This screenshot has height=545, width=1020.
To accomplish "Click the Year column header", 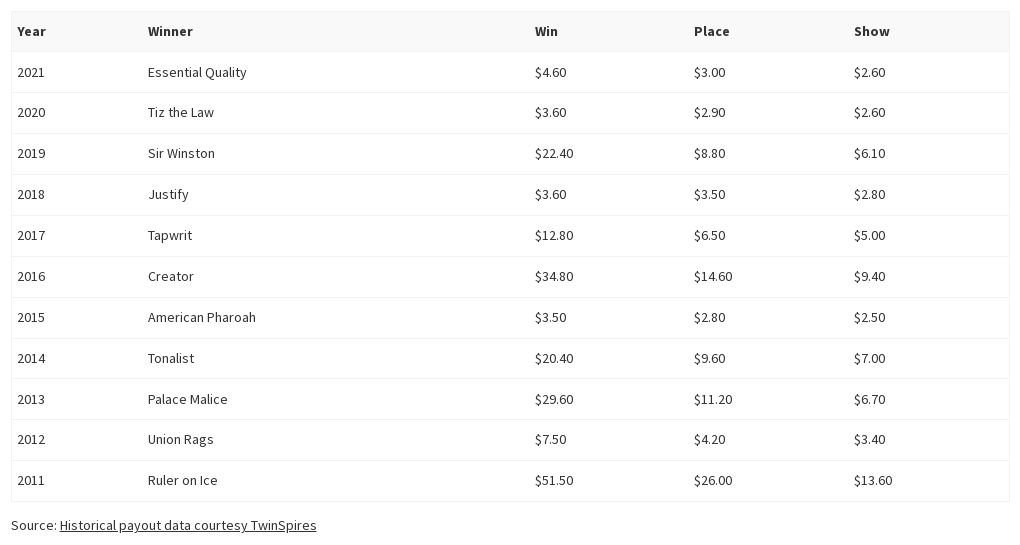I will [31, 31].
